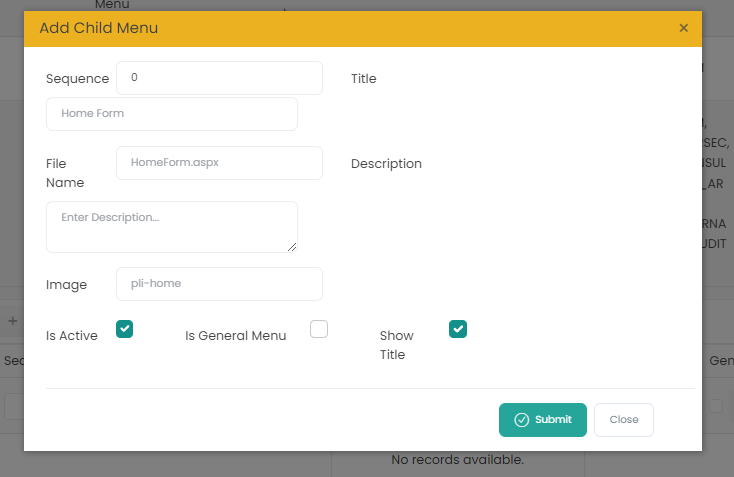Select the Image field with pli-home placeholder
Screen dimensions: 734x477
(219, 284)
